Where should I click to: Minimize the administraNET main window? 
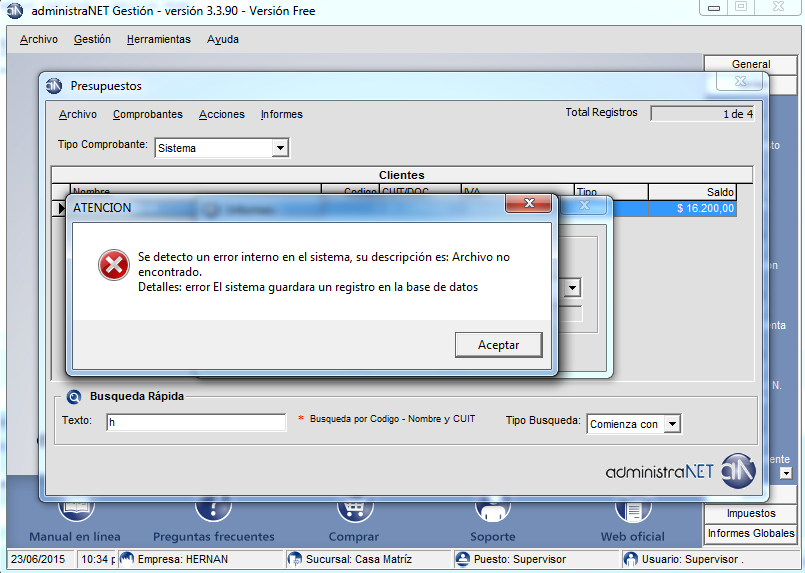[x=714, y=8]
